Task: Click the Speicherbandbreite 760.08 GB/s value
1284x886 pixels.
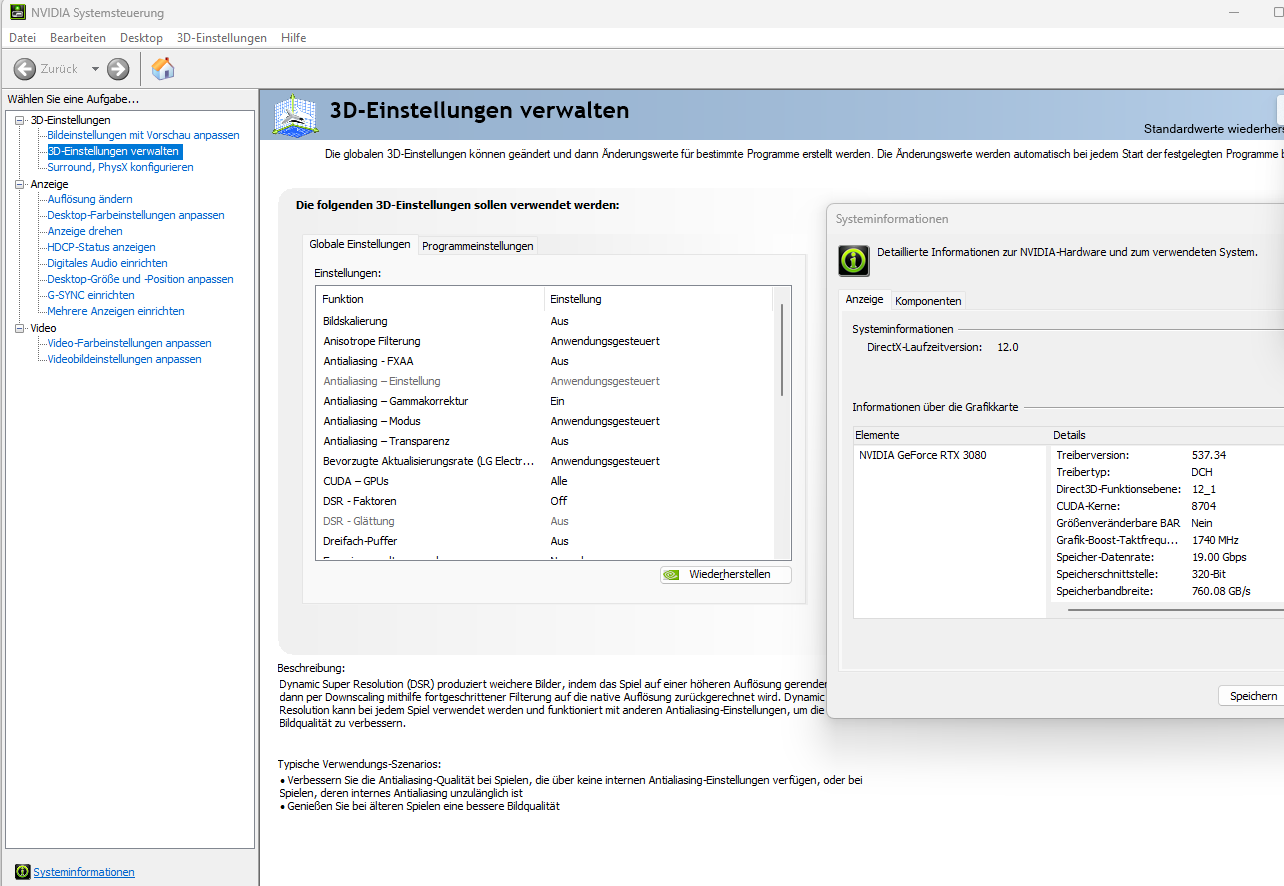Action: [x=1221, y=591]
